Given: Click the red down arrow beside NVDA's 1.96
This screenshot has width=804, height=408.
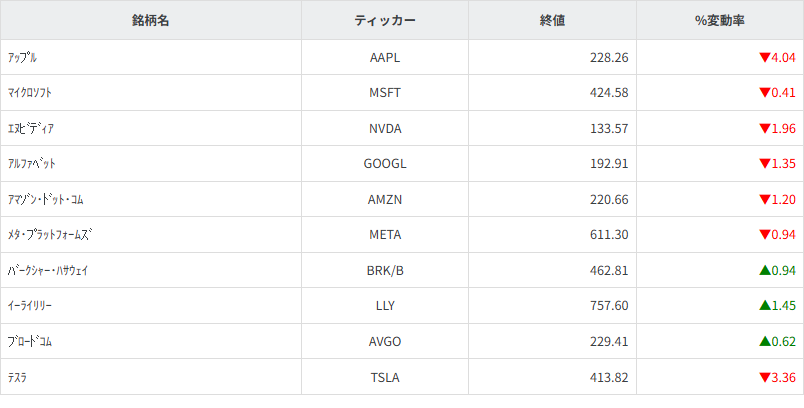Looking at the screenshot, I should [x=765, y=129].
